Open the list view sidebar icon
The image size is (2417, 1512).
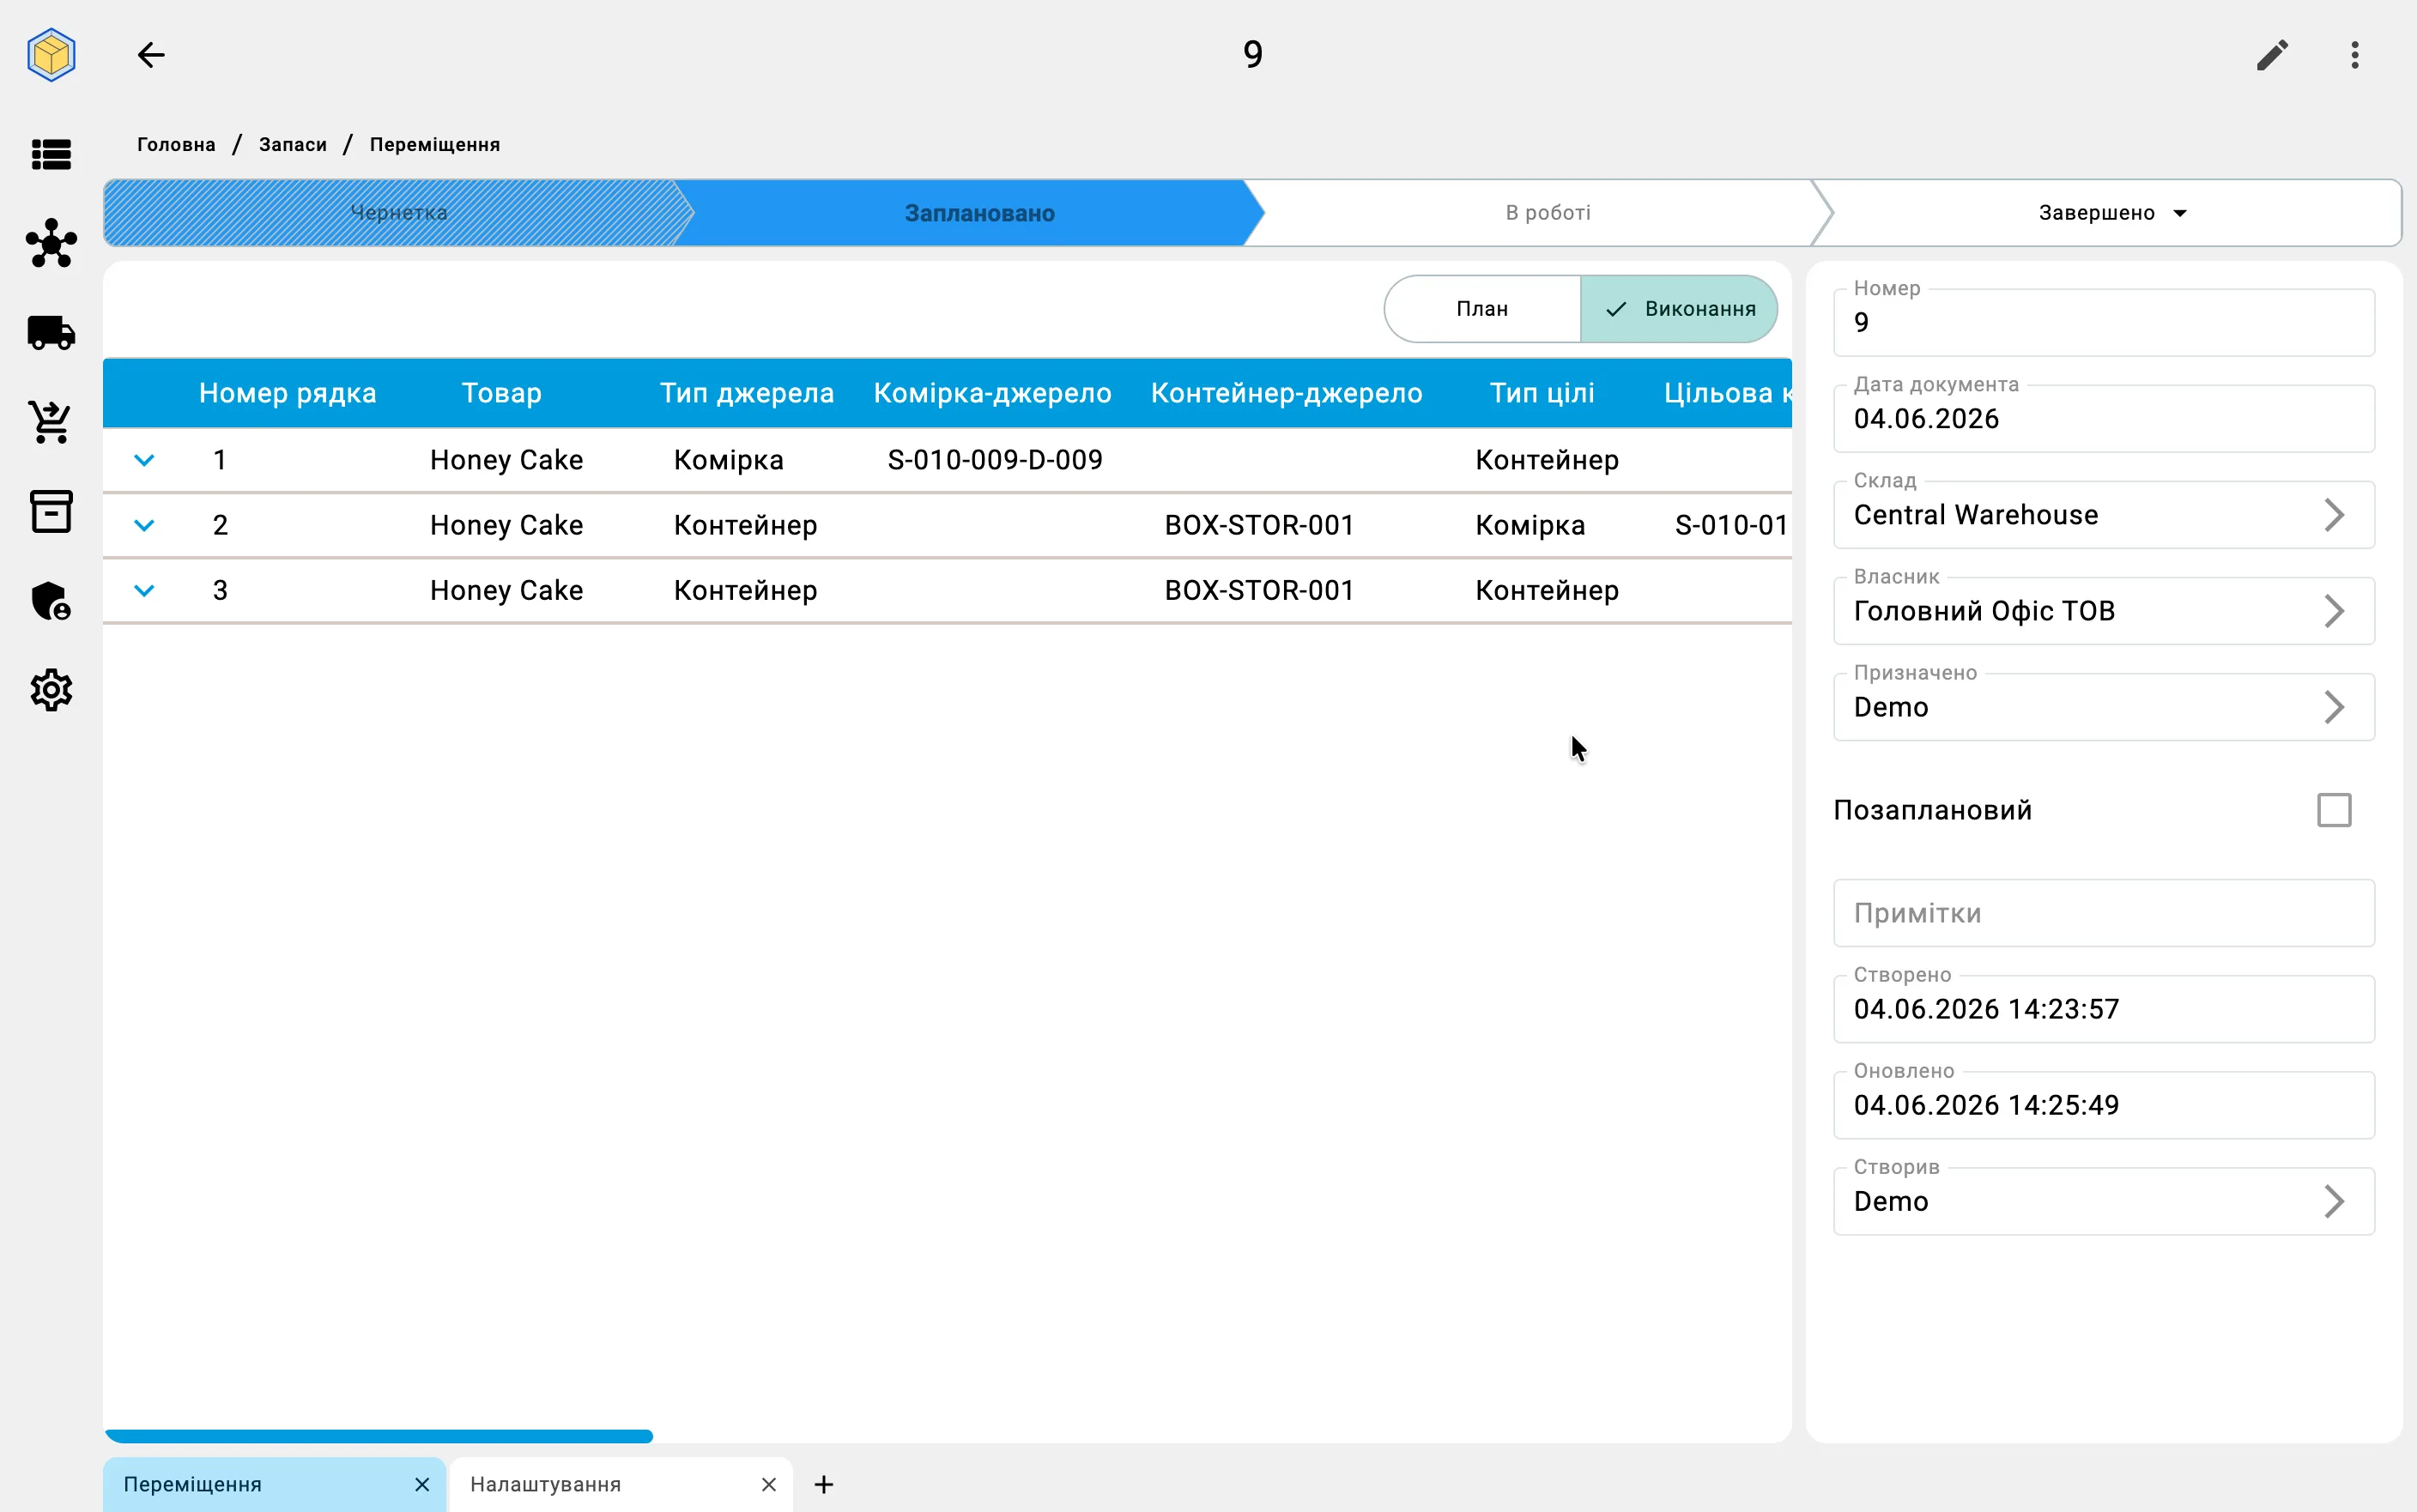point(51,154)
